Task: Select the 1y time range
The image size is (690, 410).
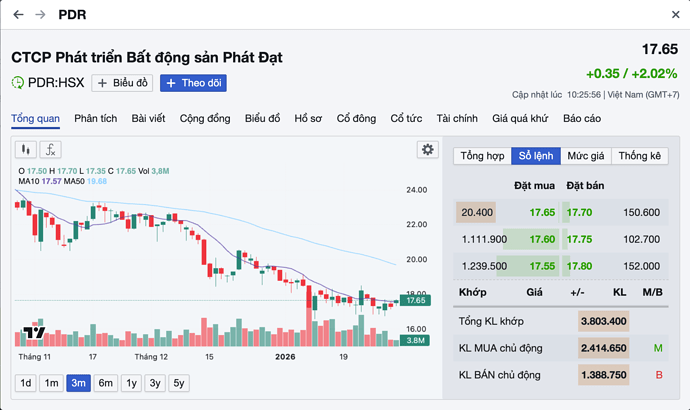Action: tap(130, 383)
